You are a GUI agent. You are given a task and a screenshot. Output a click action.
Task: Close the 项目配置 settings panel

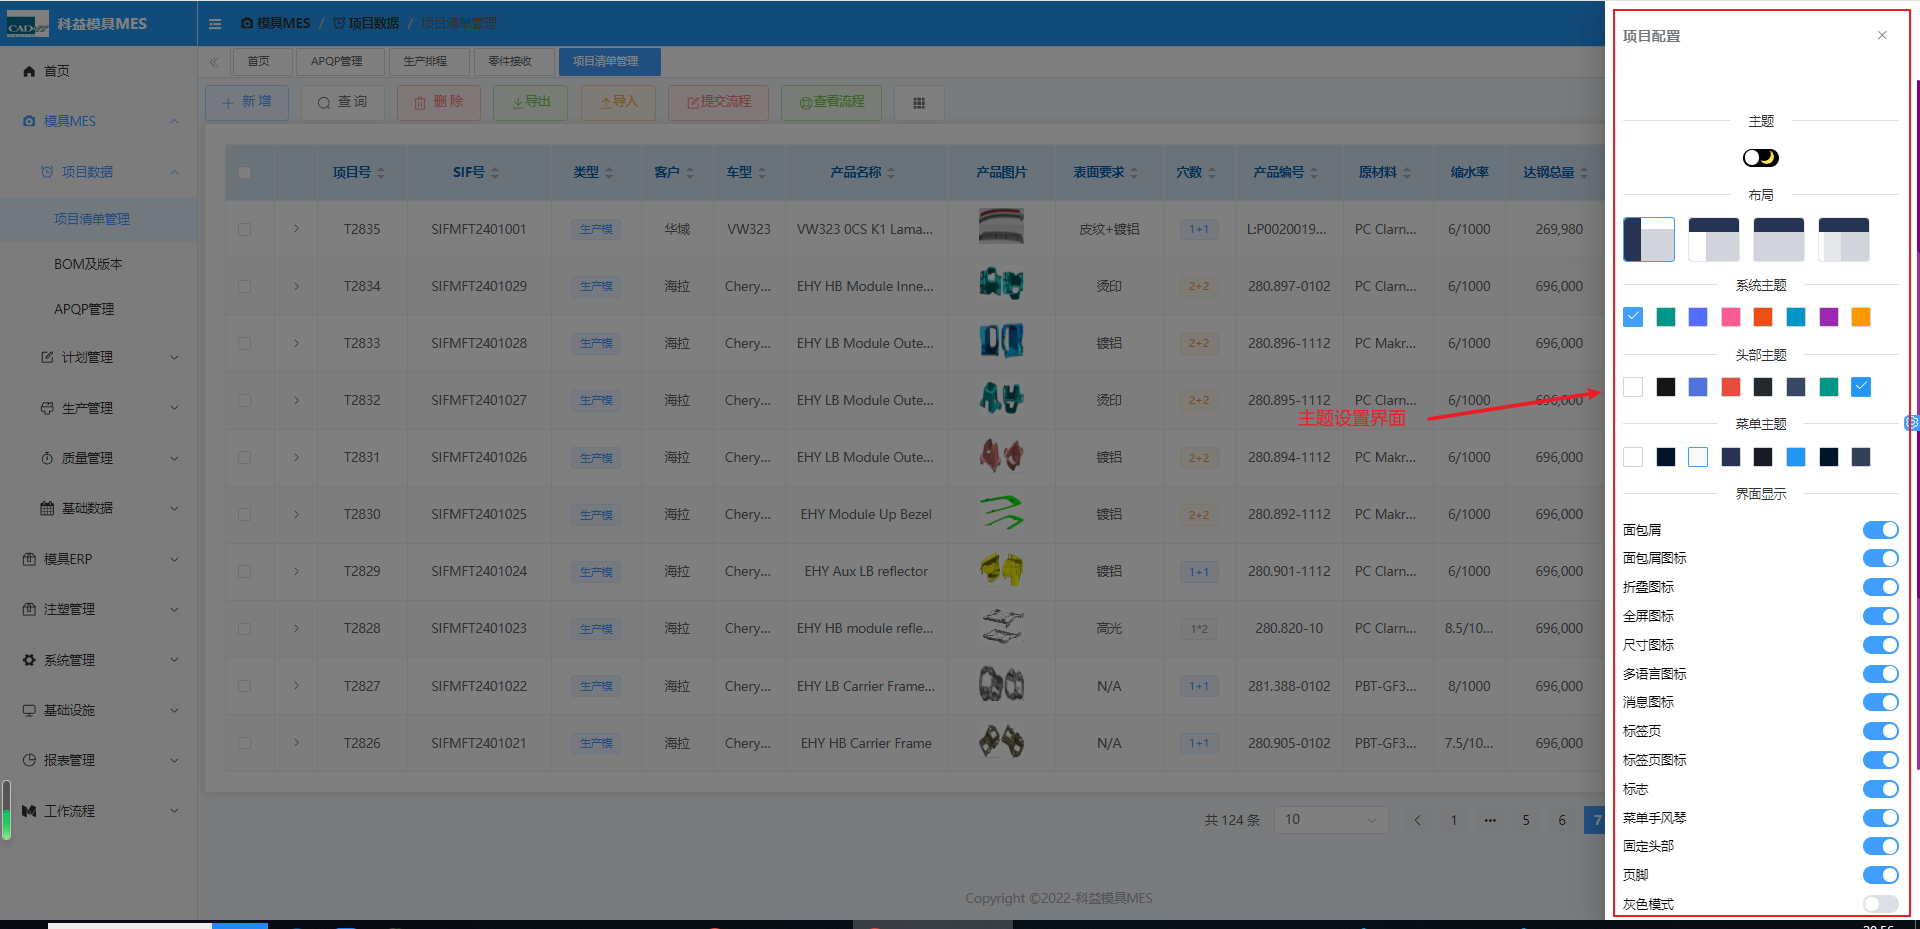(x=1882, y=35)
